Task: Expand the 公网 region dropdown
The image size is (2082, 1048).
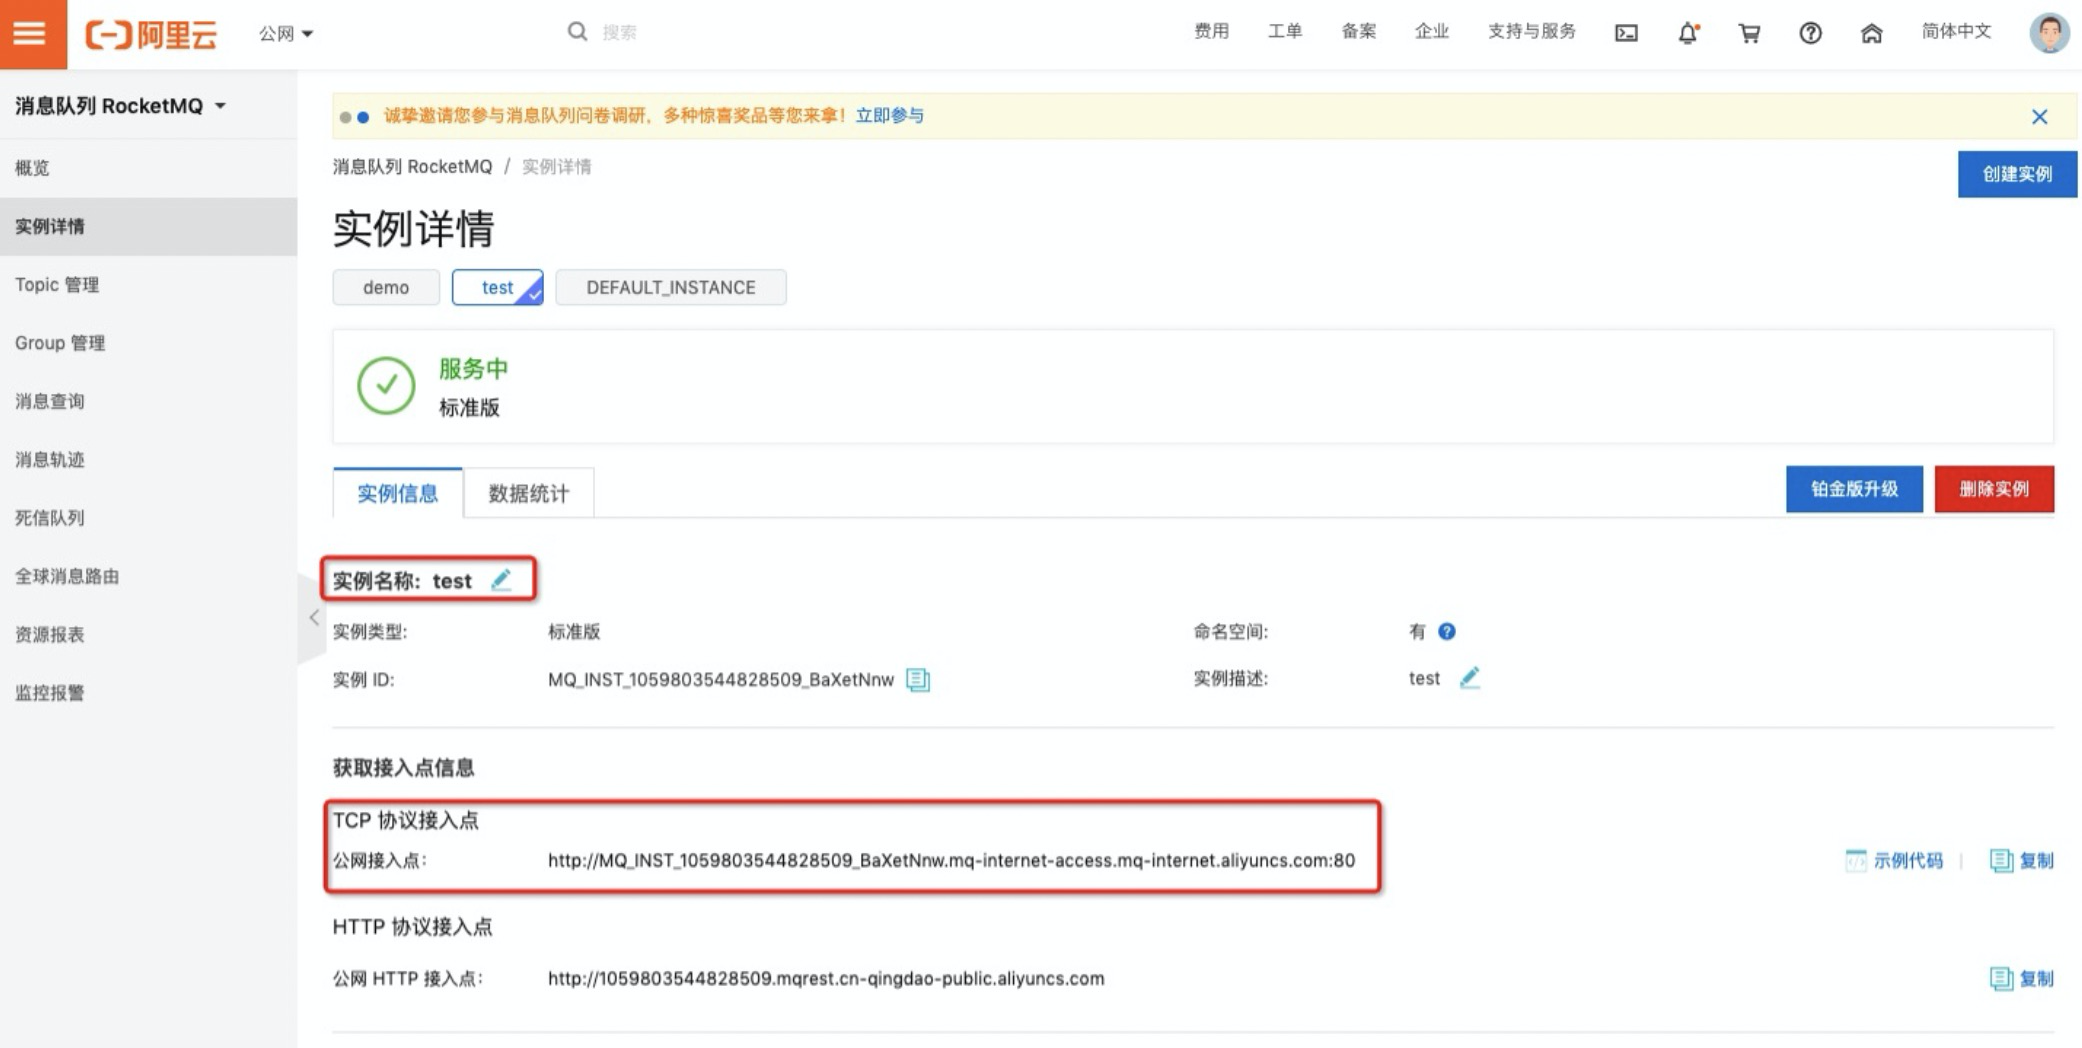Action: click(x=285, y=34)
